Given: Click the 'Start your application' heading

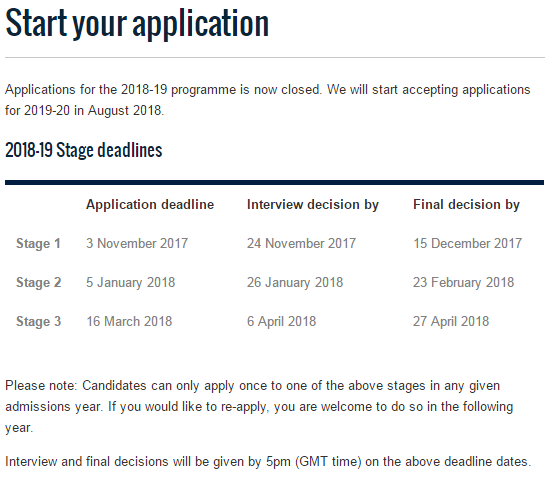Looking at the screenshot, I should [x=137, y=24].
